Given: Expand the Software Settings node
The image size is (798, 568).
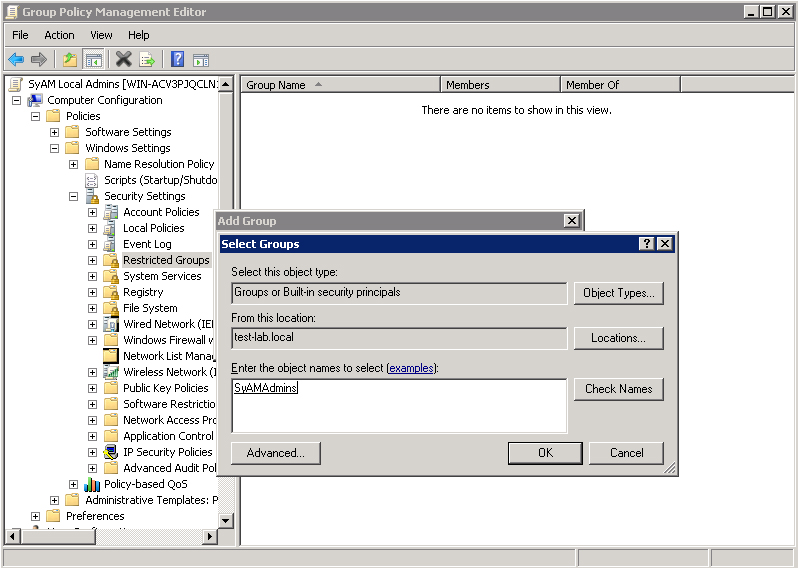Looking at the screenshot, I should [55, 132].
